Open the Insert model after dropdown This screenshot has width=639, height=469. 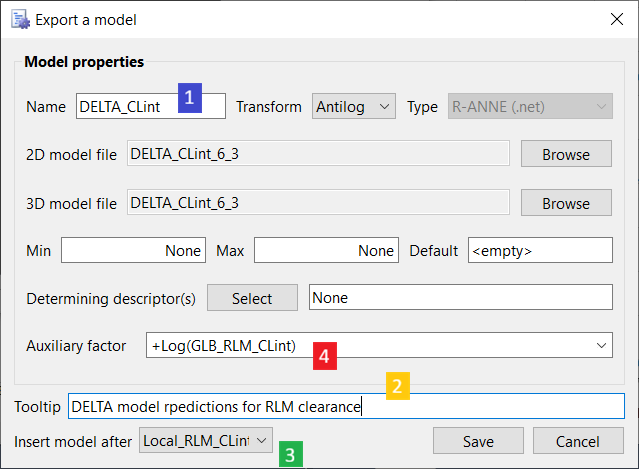[206, 440]
